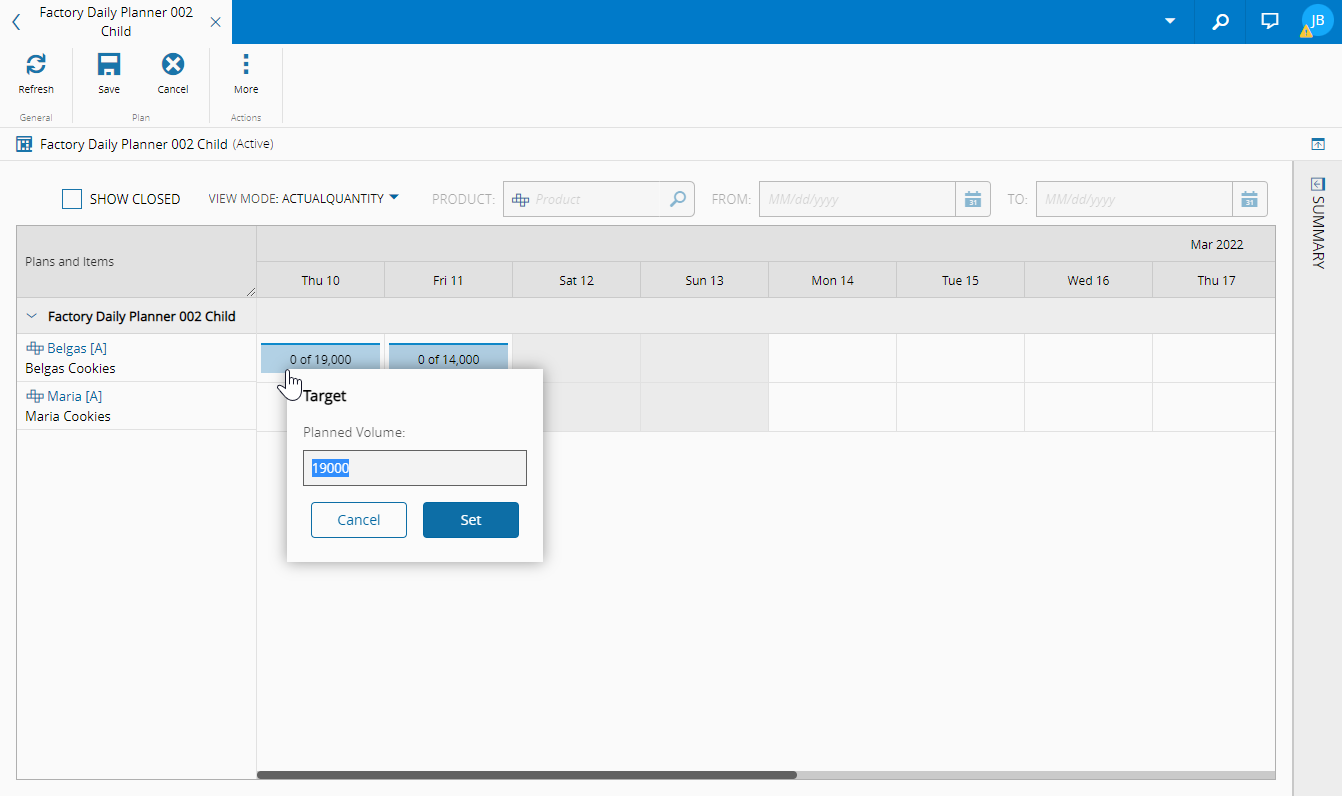The height and width of the screenshot is (796, 1342).
Task: Open the JB user avatar menu
Action: (1317, 21)
